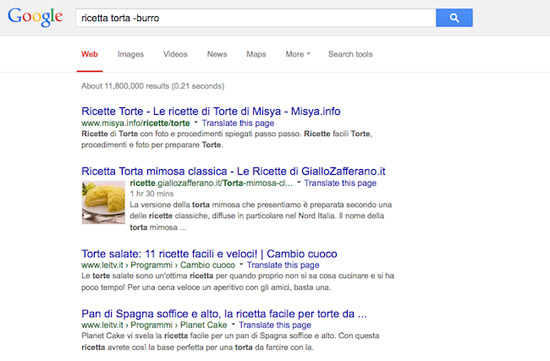Image resolution: width=550 pixels, height=361 pixels.
Task: Select the Web tab
Action: [x=89, y=54]
